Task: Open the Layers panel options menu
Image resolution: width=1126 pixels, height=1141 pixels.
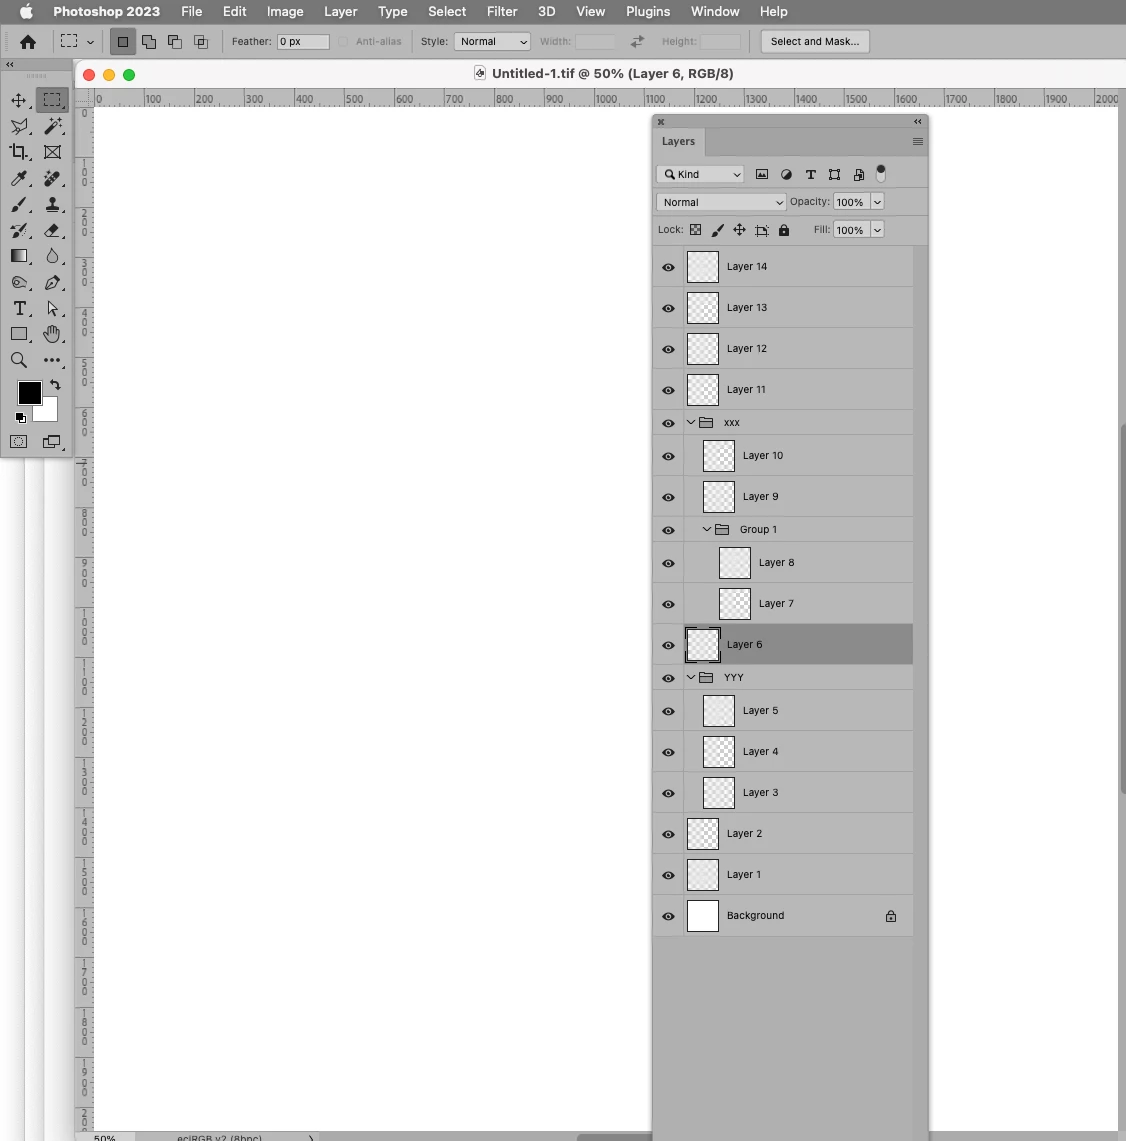Action: (918, 141)
